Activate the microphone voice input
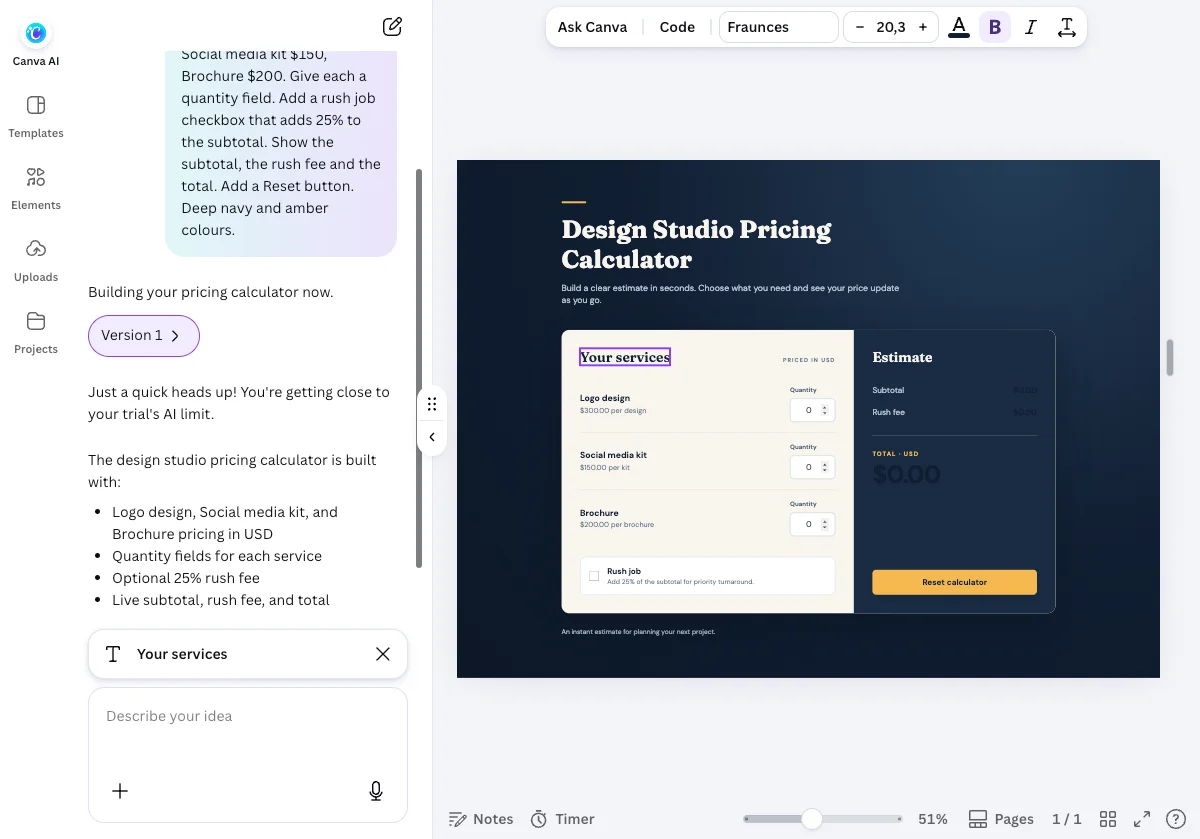This screenshot has width=1200, height=839. pos(376,791)
